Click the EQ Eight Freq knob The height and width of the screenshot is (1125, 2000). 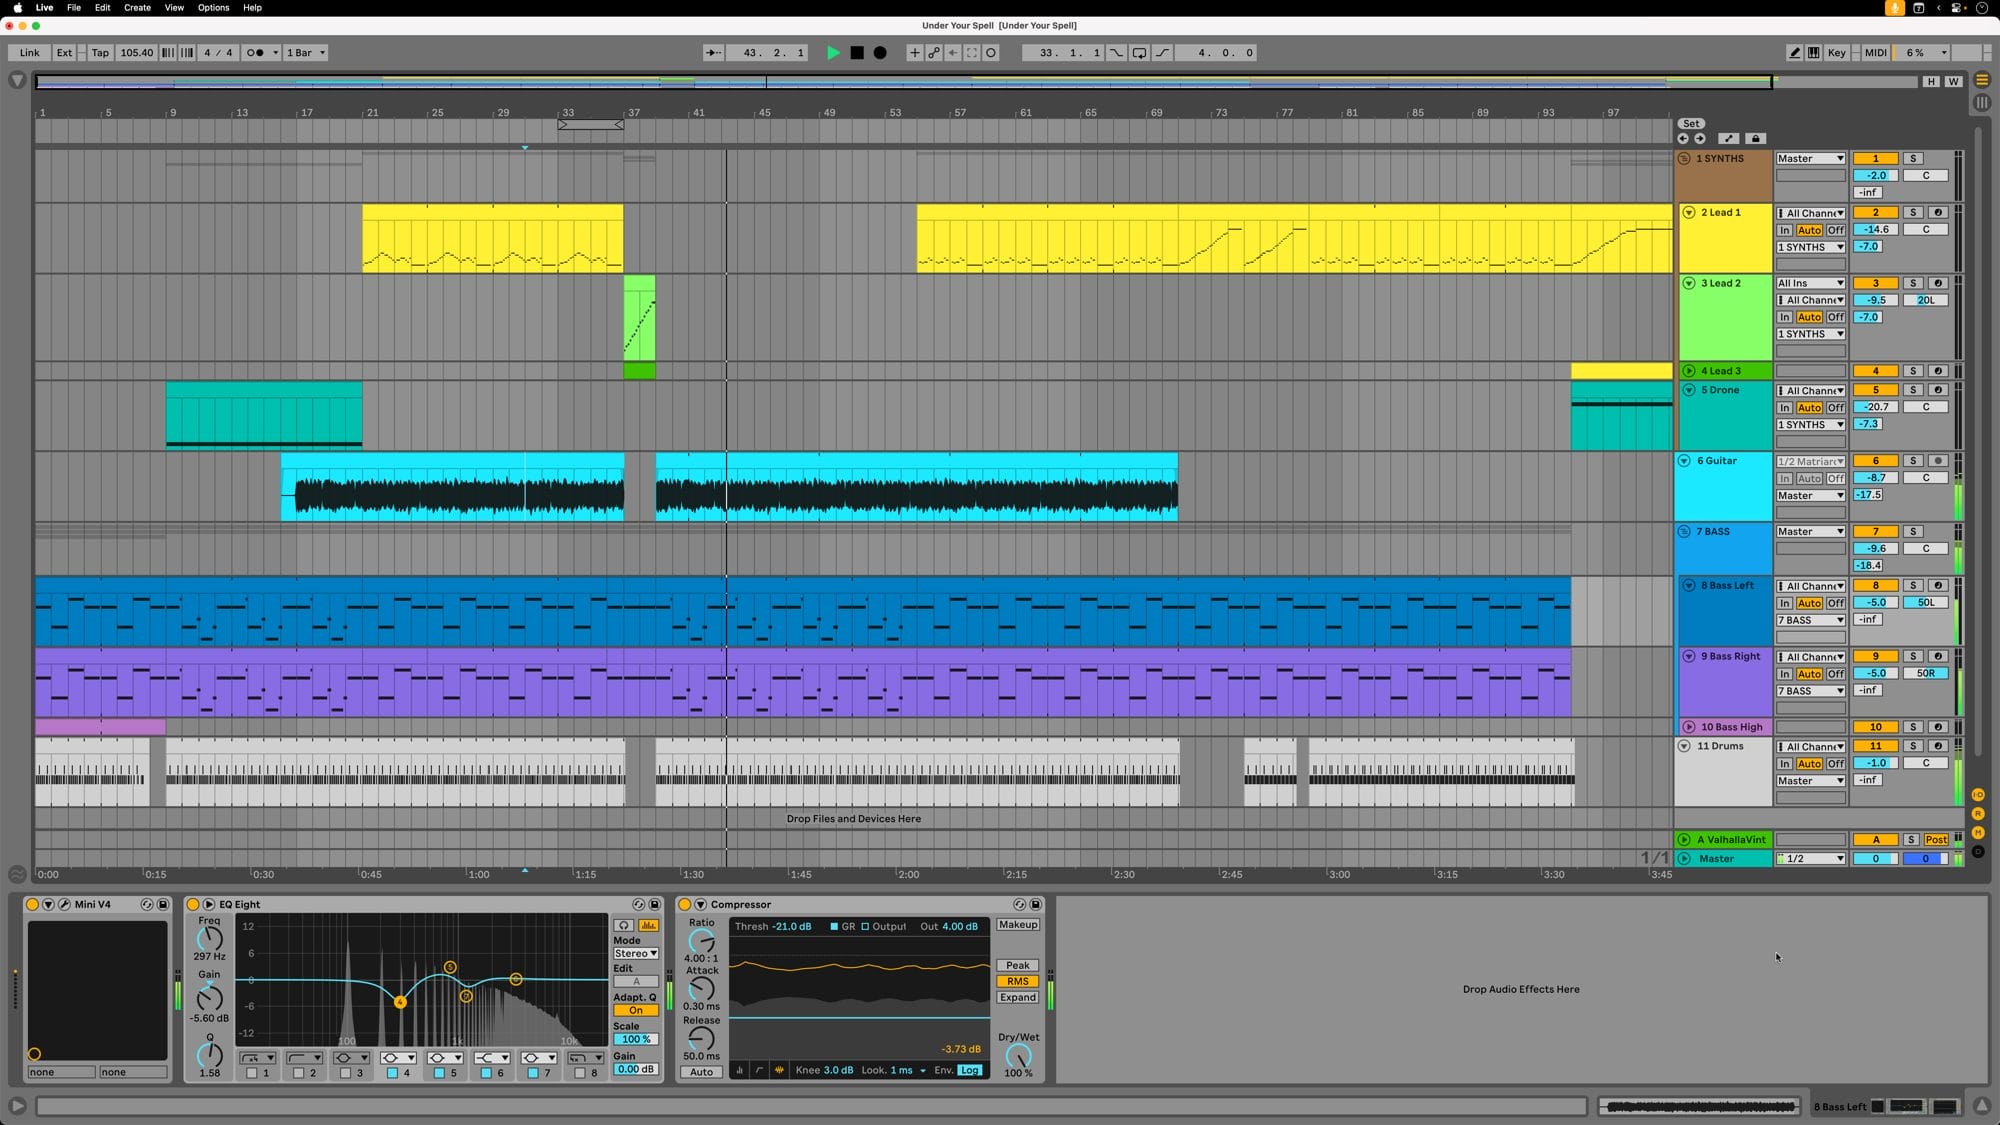pos(209,938)
